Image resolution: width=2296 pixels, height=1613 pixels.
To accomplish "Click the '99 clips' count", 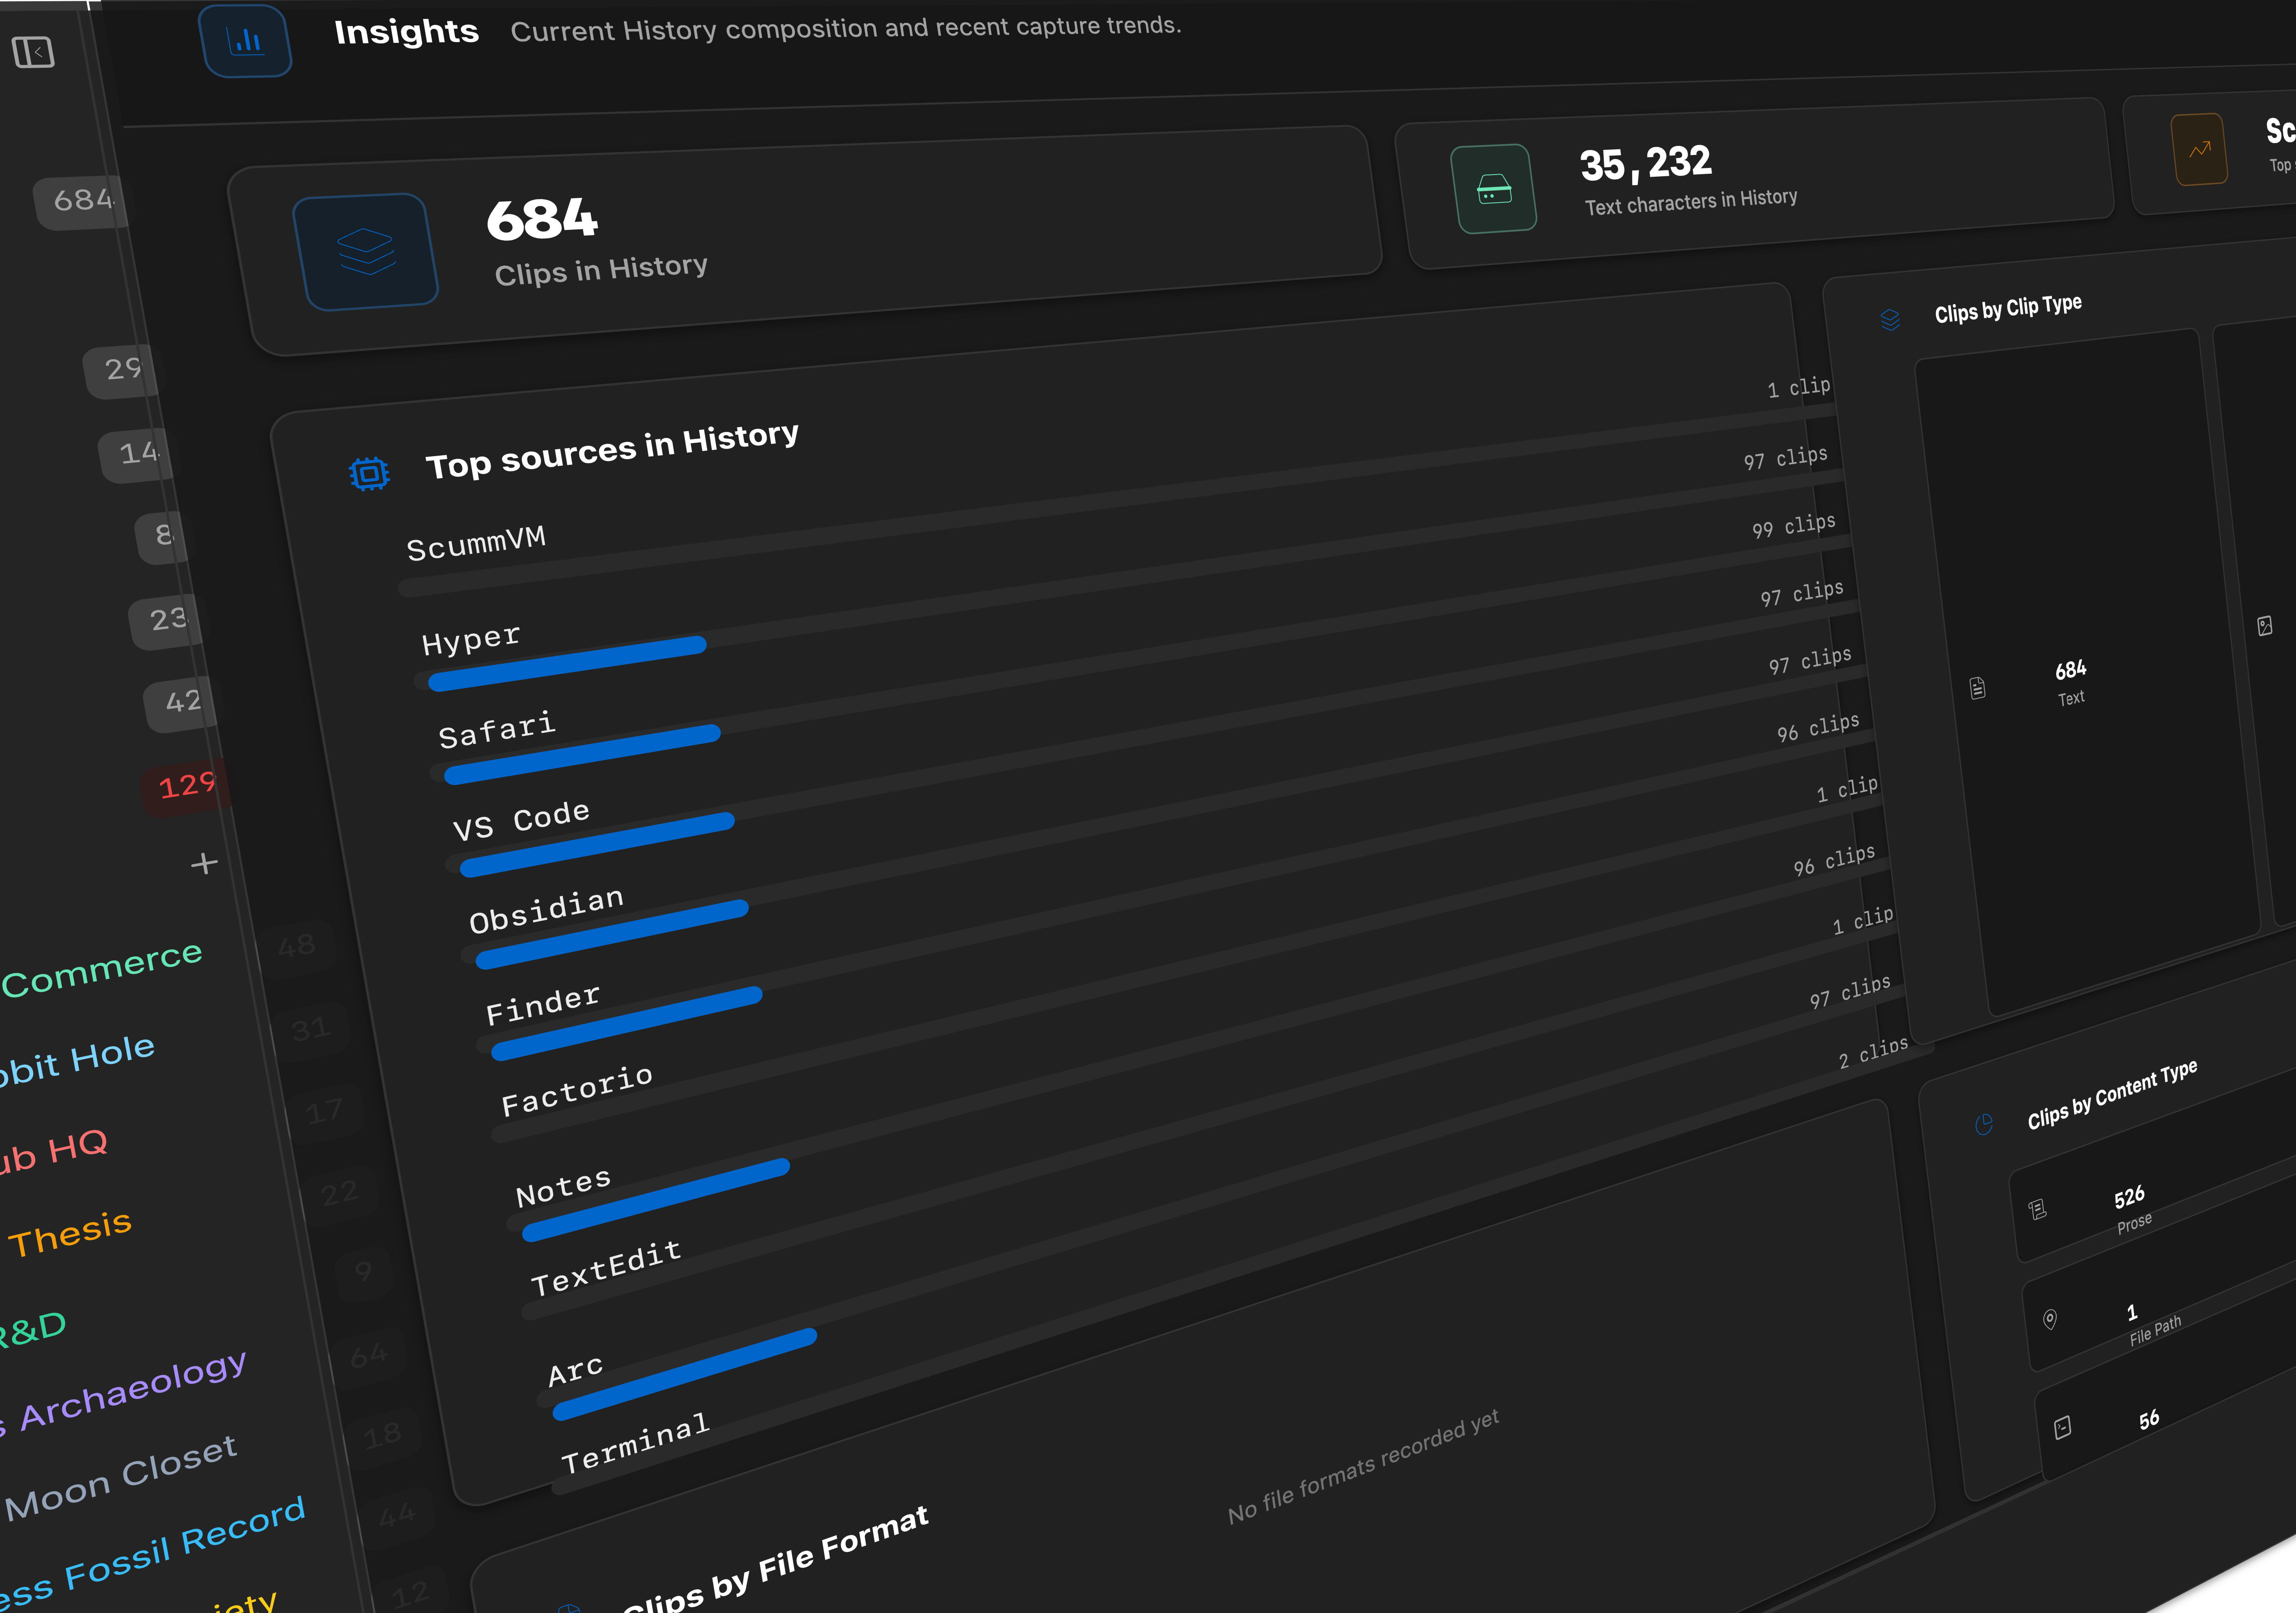I will coord(1793,526).
